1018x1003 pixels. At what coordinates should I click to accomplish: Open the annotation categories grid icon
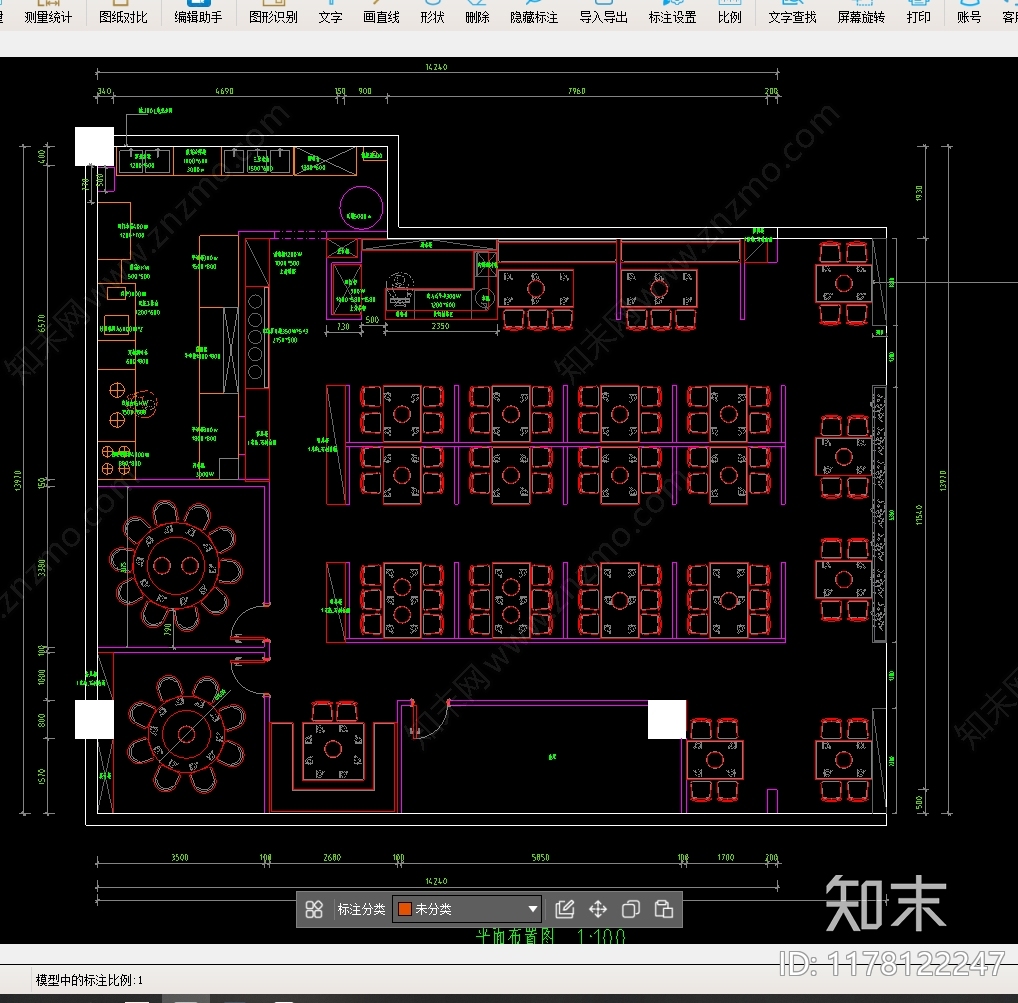point(314,910)
